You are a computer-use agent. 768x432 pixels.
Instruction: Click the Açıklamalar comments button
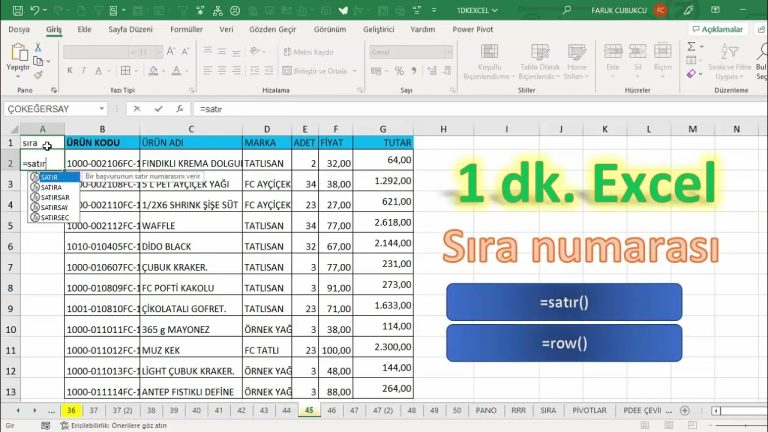click(718, 29)
